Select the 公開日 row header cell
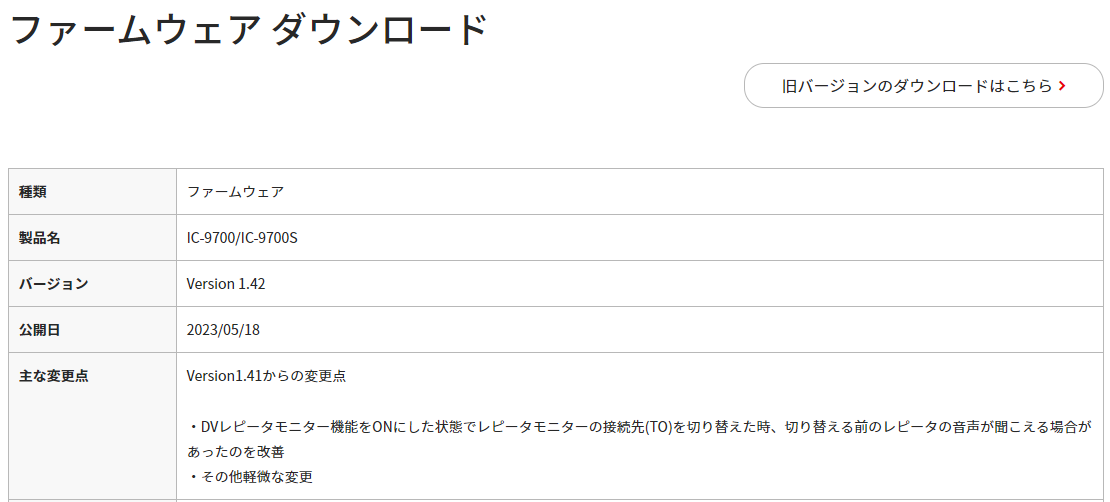This screenshot has width=1110, height=502. pos(93,329)
